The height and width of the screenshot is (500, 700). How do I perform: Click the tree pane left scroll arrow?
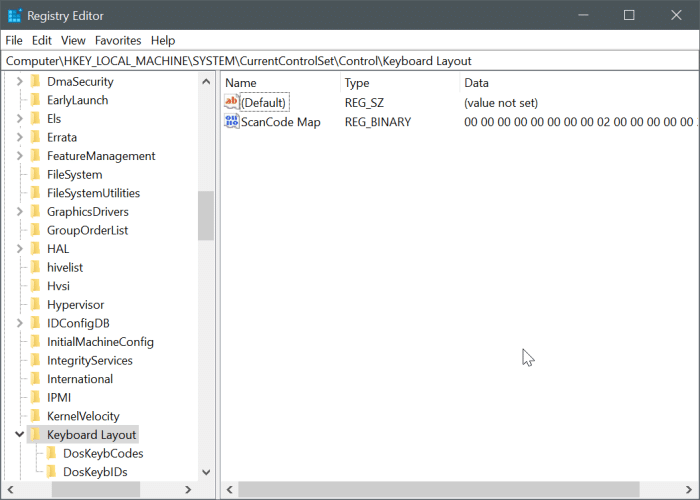pos(11,490)
